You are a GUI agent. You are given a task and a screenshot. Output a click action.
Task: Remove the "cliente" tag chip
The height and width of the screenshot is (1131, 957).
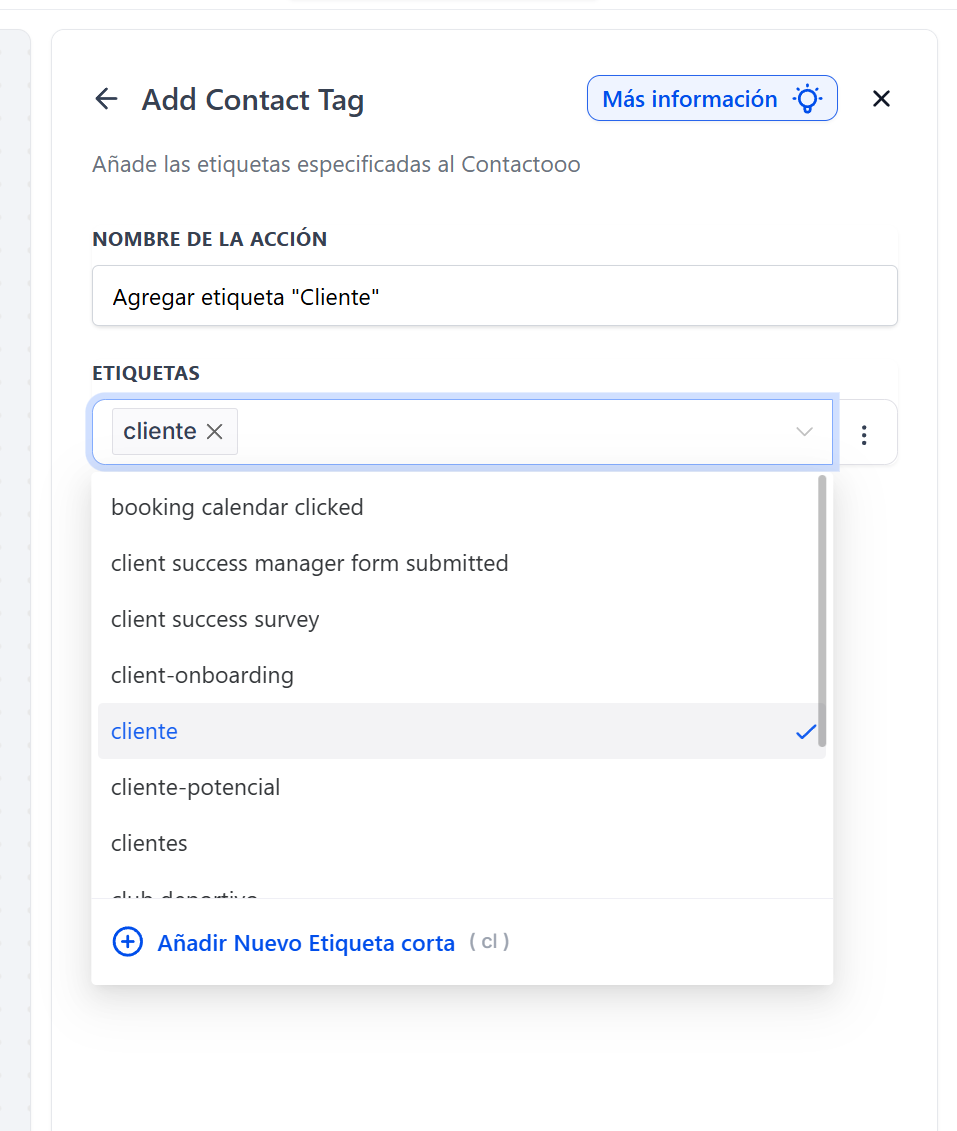tap(214, 431)
